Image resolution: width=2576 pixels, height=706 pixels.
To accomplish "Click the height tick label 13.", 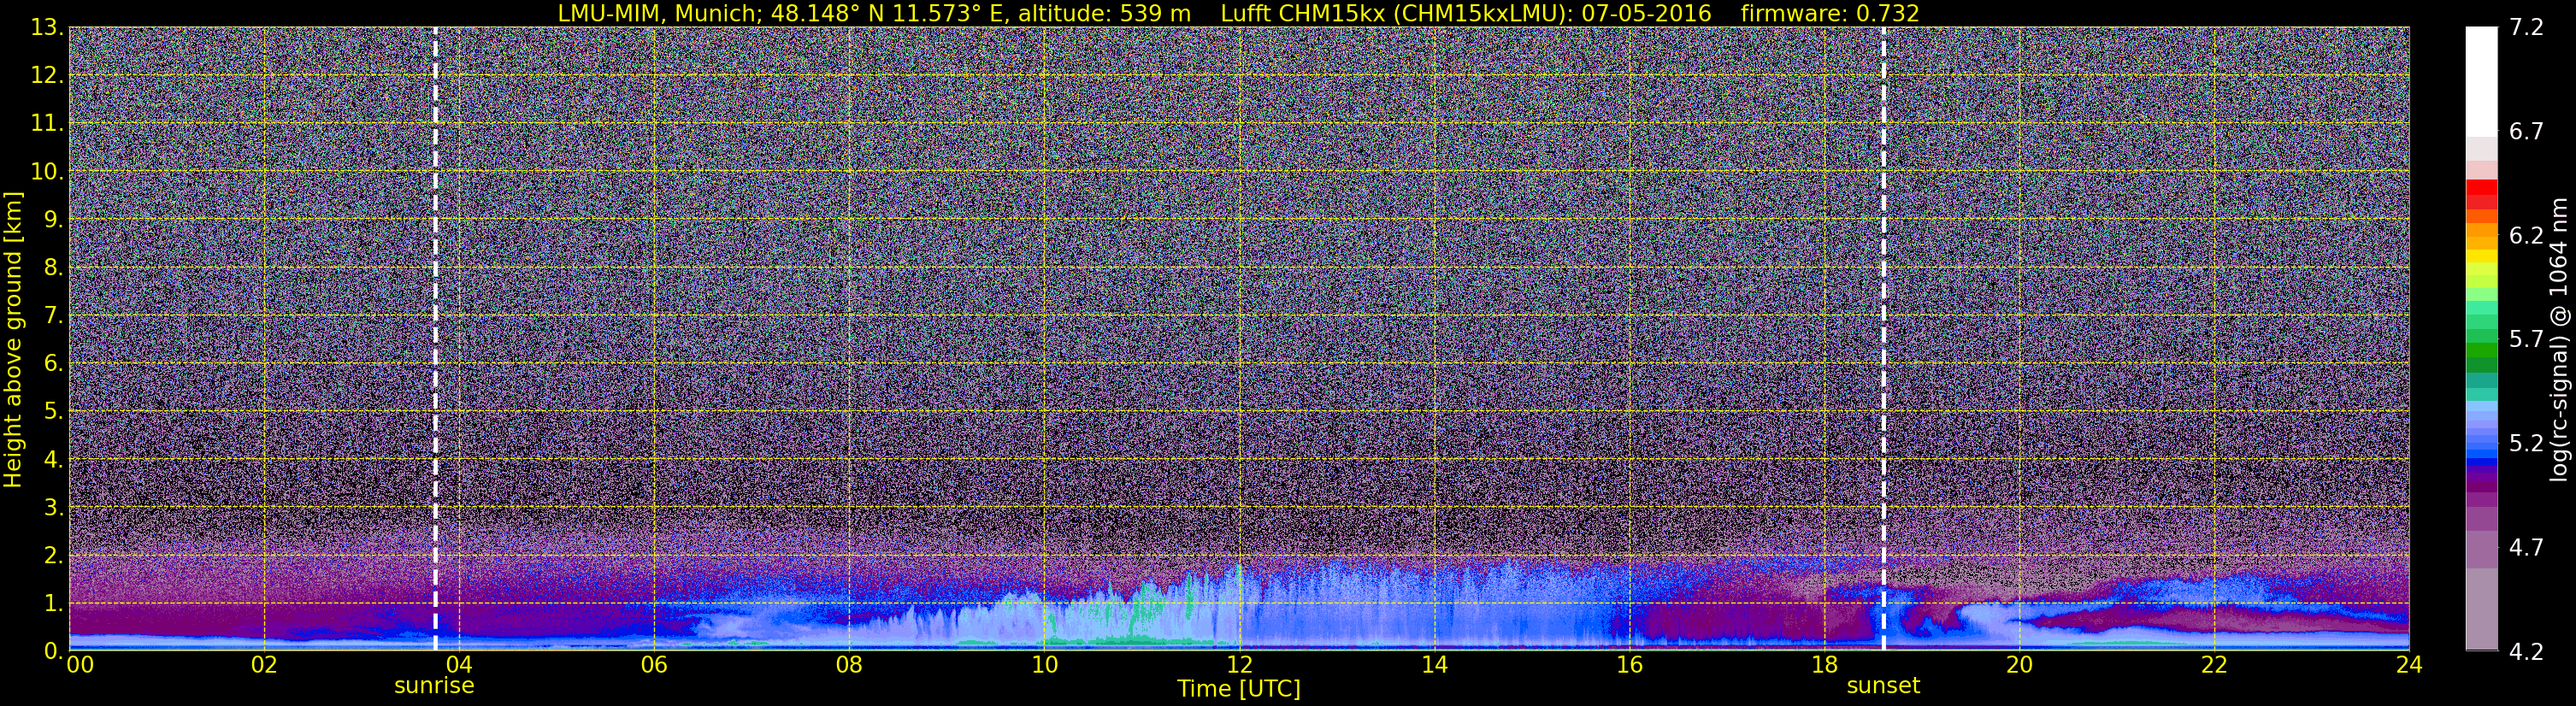I will point(47,28).
